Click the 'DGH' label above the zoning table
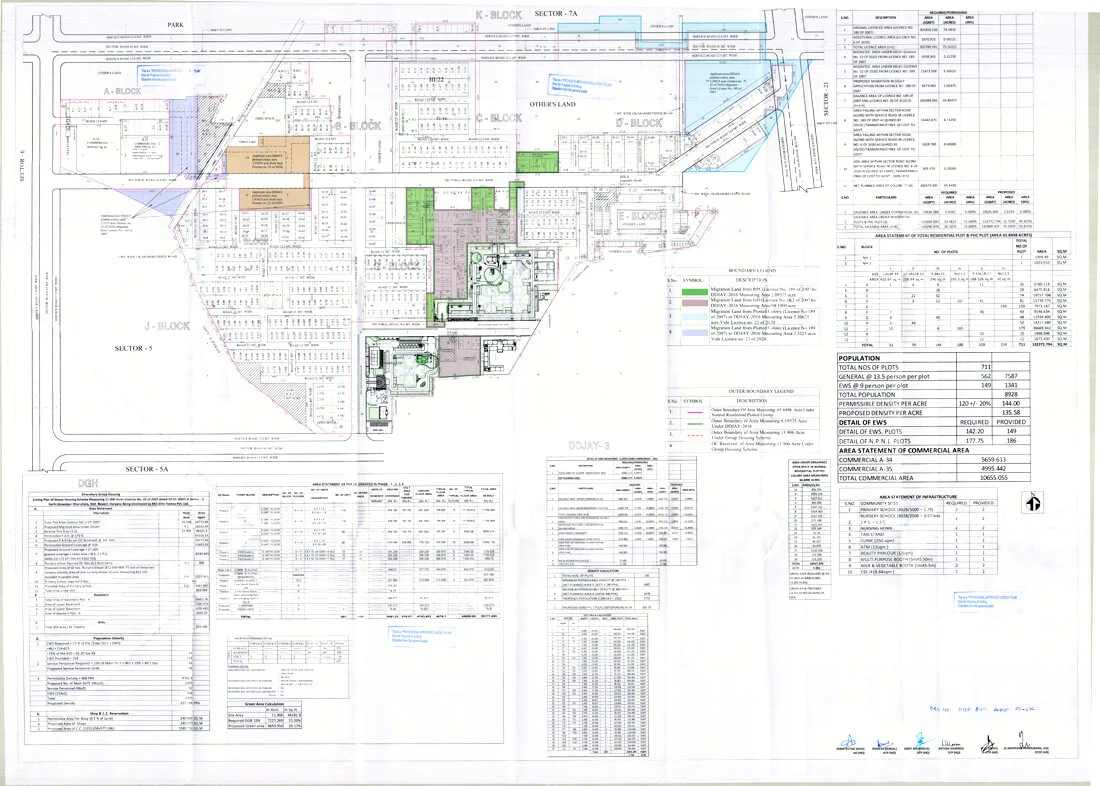Screen dimensions: 1100x786 click(x=88, y=484)
